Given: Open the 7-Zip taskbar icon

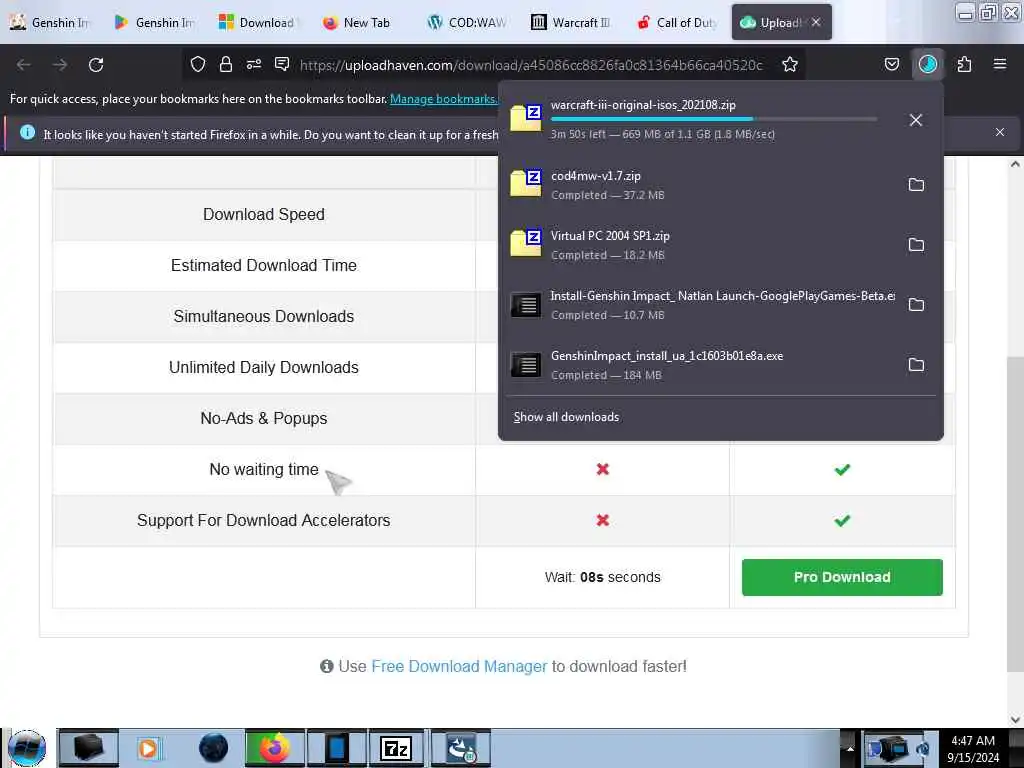Looking at the screenshot, I should (x=396, y=748).
